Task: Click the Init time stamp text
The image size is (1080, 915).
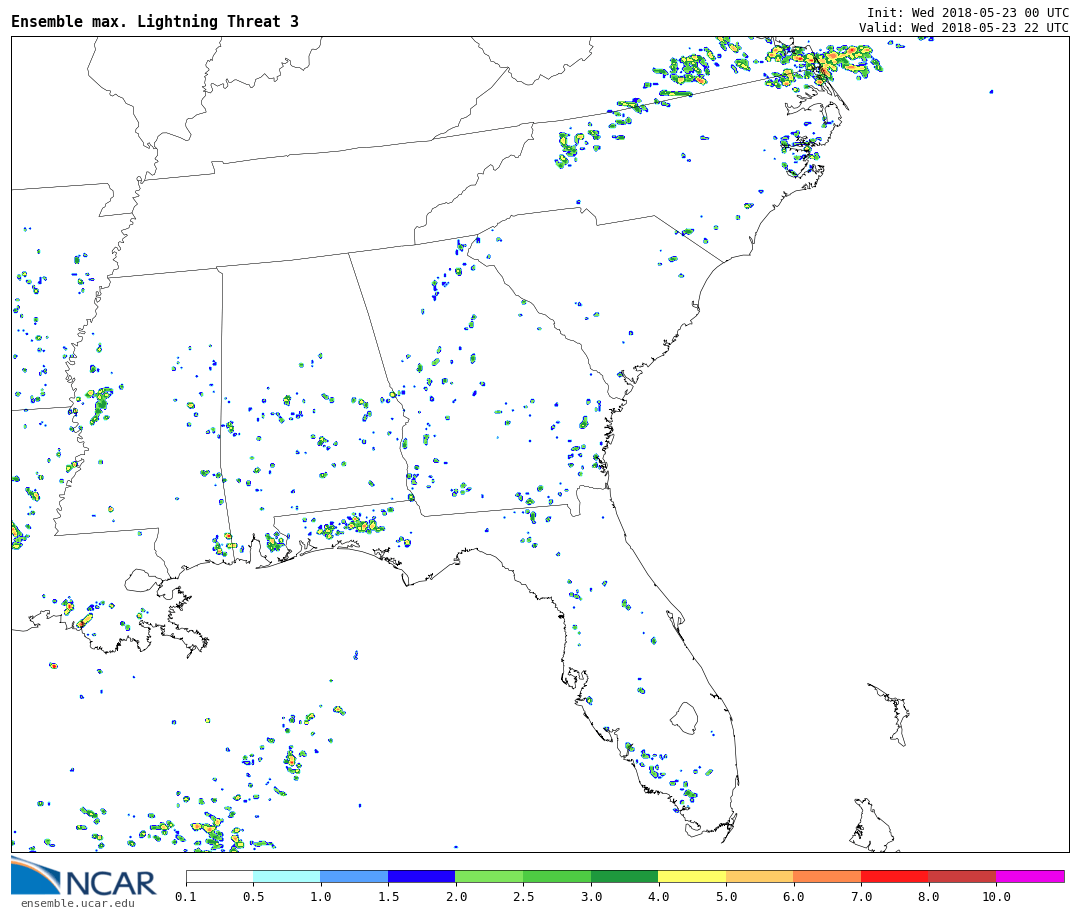Action: point(967,12)
